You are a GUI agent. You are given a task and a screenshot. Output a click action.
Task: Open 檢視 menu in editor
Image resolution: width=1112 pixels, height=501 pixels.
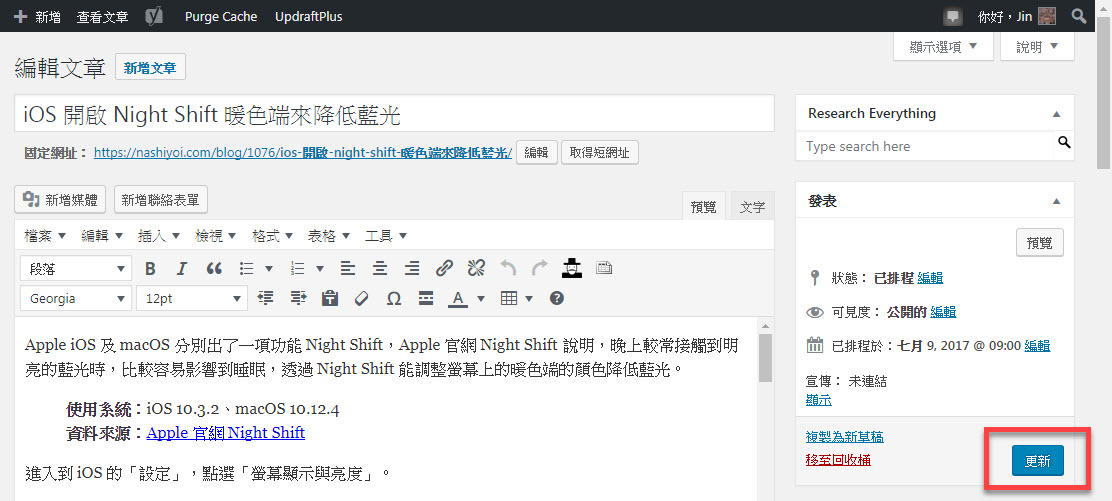click(216, 236)
